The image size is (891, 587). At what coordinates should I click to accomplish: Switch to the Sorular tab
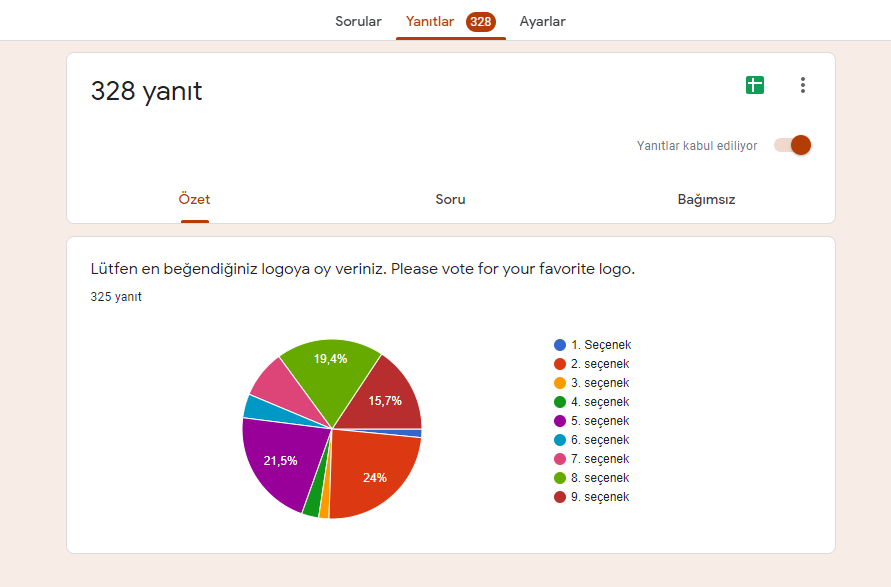358,21
